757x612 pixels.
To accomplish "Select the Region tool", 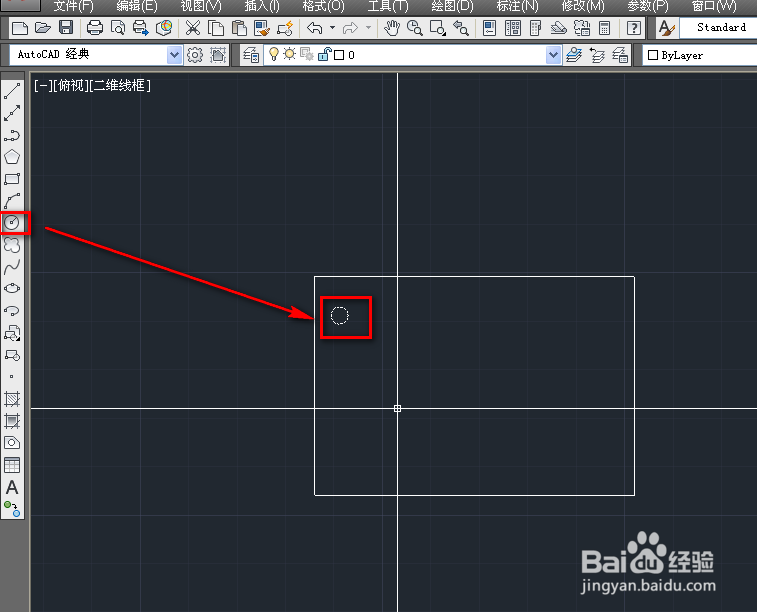I will [12, 443].
